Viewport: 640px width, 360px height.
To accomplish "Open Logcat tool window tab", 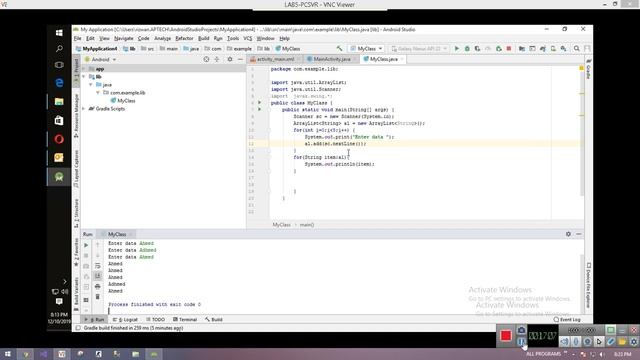I will (x=126, y=320).
